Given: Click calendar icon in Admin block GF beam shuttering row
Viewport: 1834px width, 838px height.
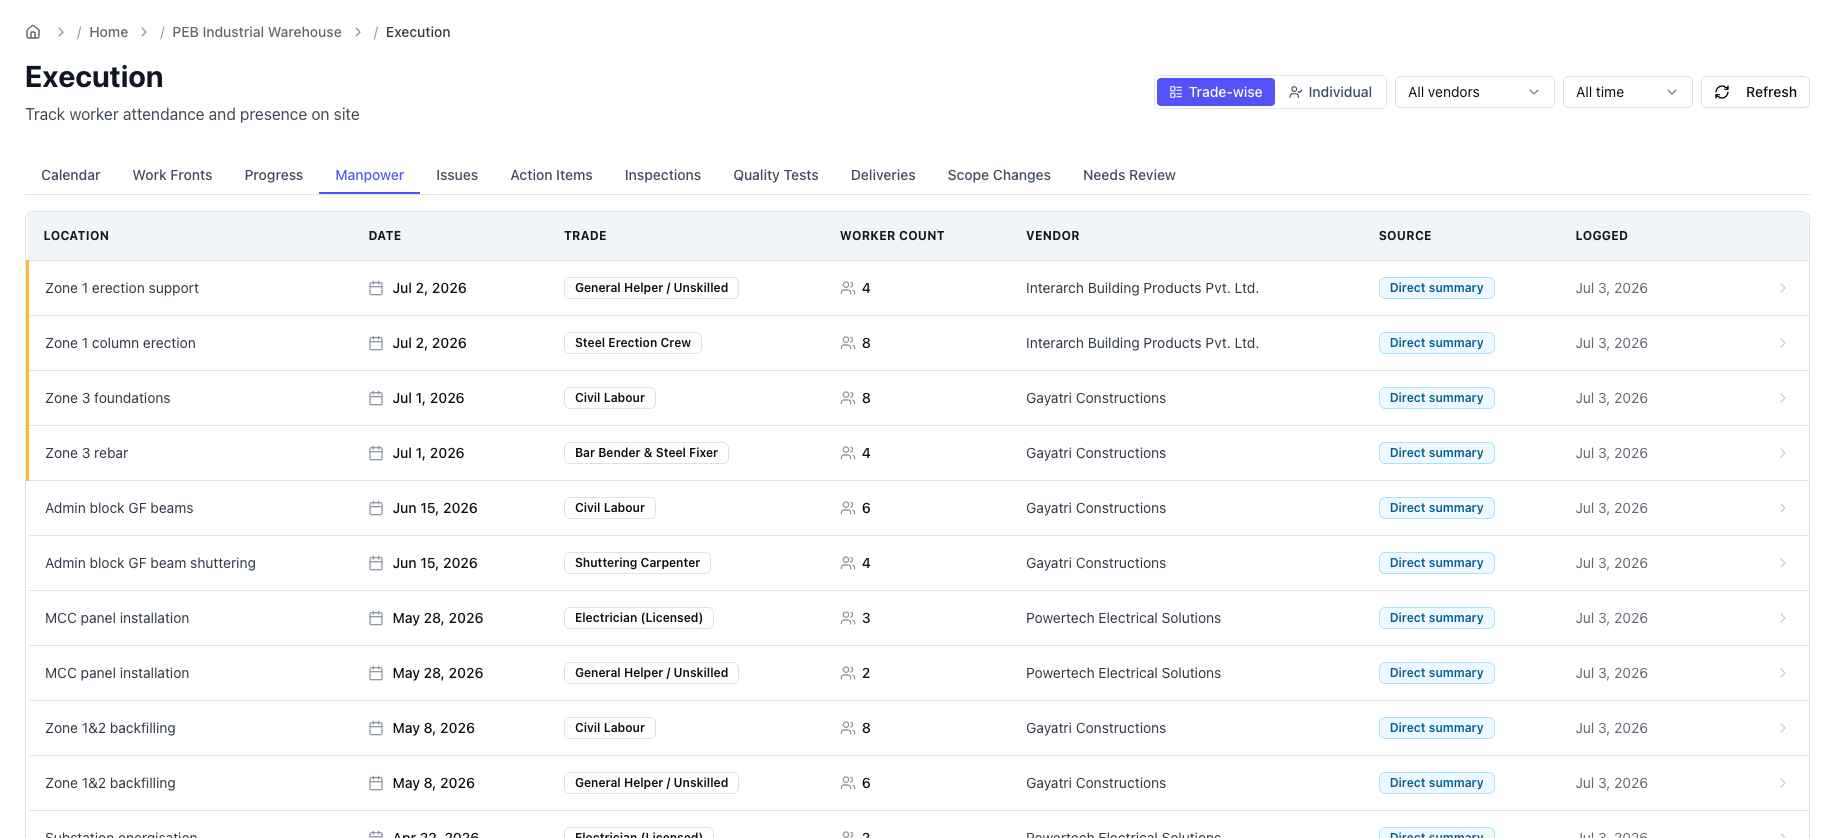Looking at the screenshot, I should point(376,563).
